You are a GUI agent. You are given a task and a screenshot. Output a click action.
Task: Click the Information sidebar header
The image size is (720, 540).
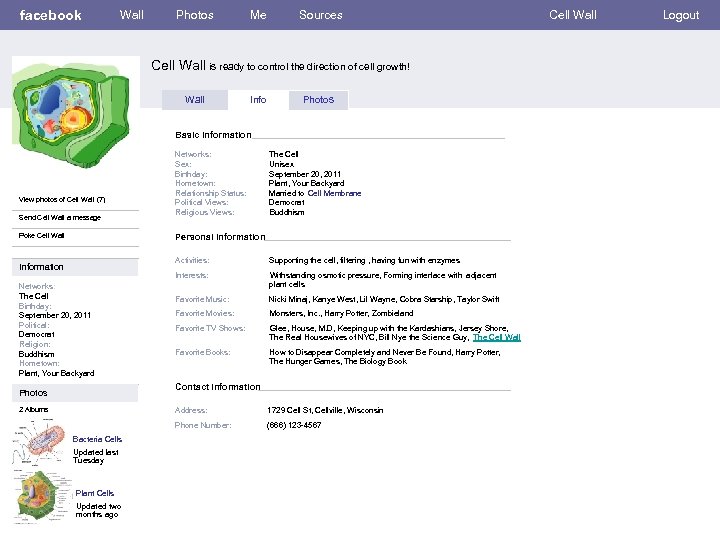[x=75, y=267]
